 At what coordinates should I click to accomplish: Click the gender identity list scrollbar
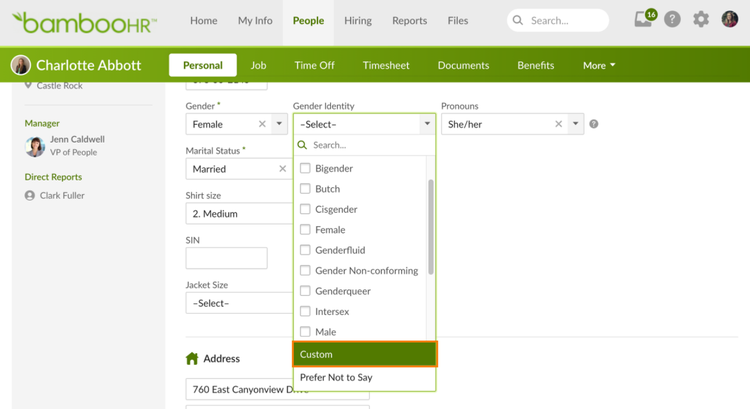tap(430, 227)
